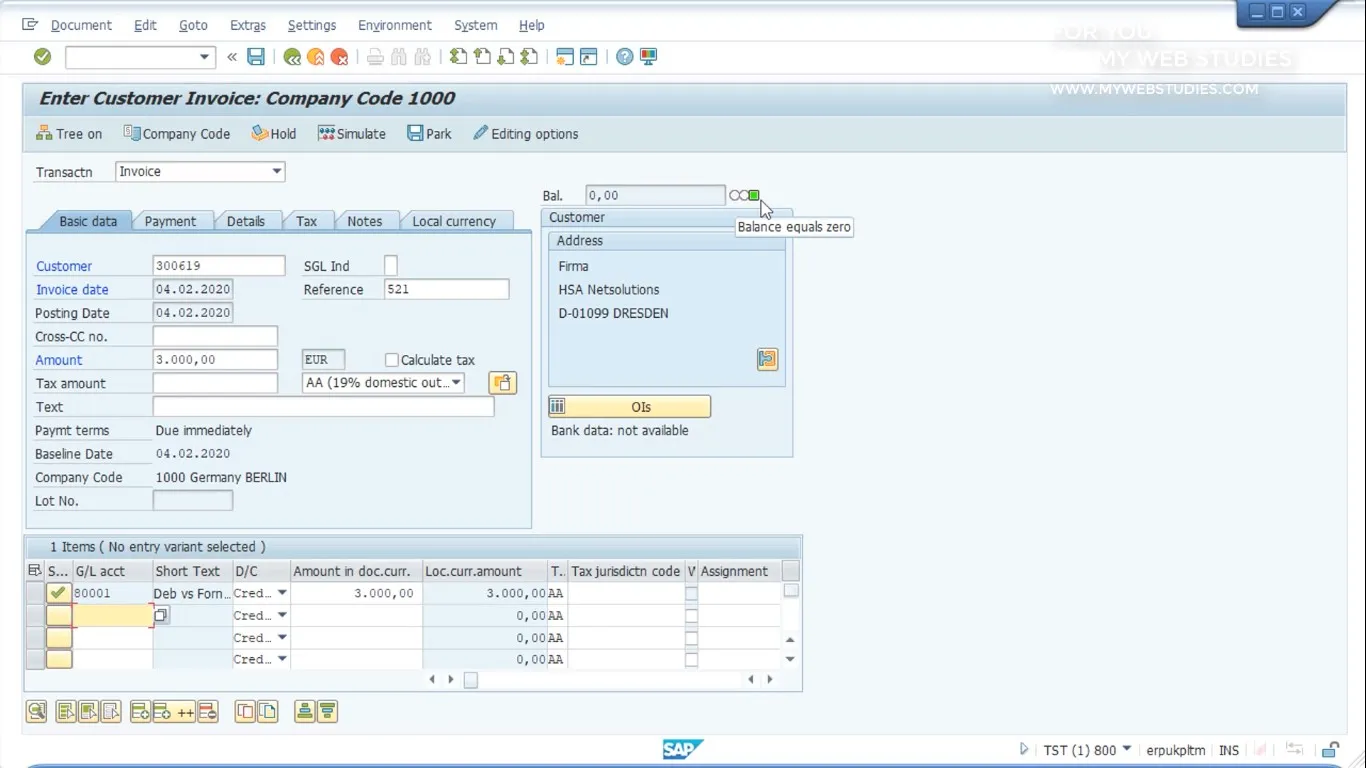
Task: Open the D/C dropdown in third row
Action: 282,638
